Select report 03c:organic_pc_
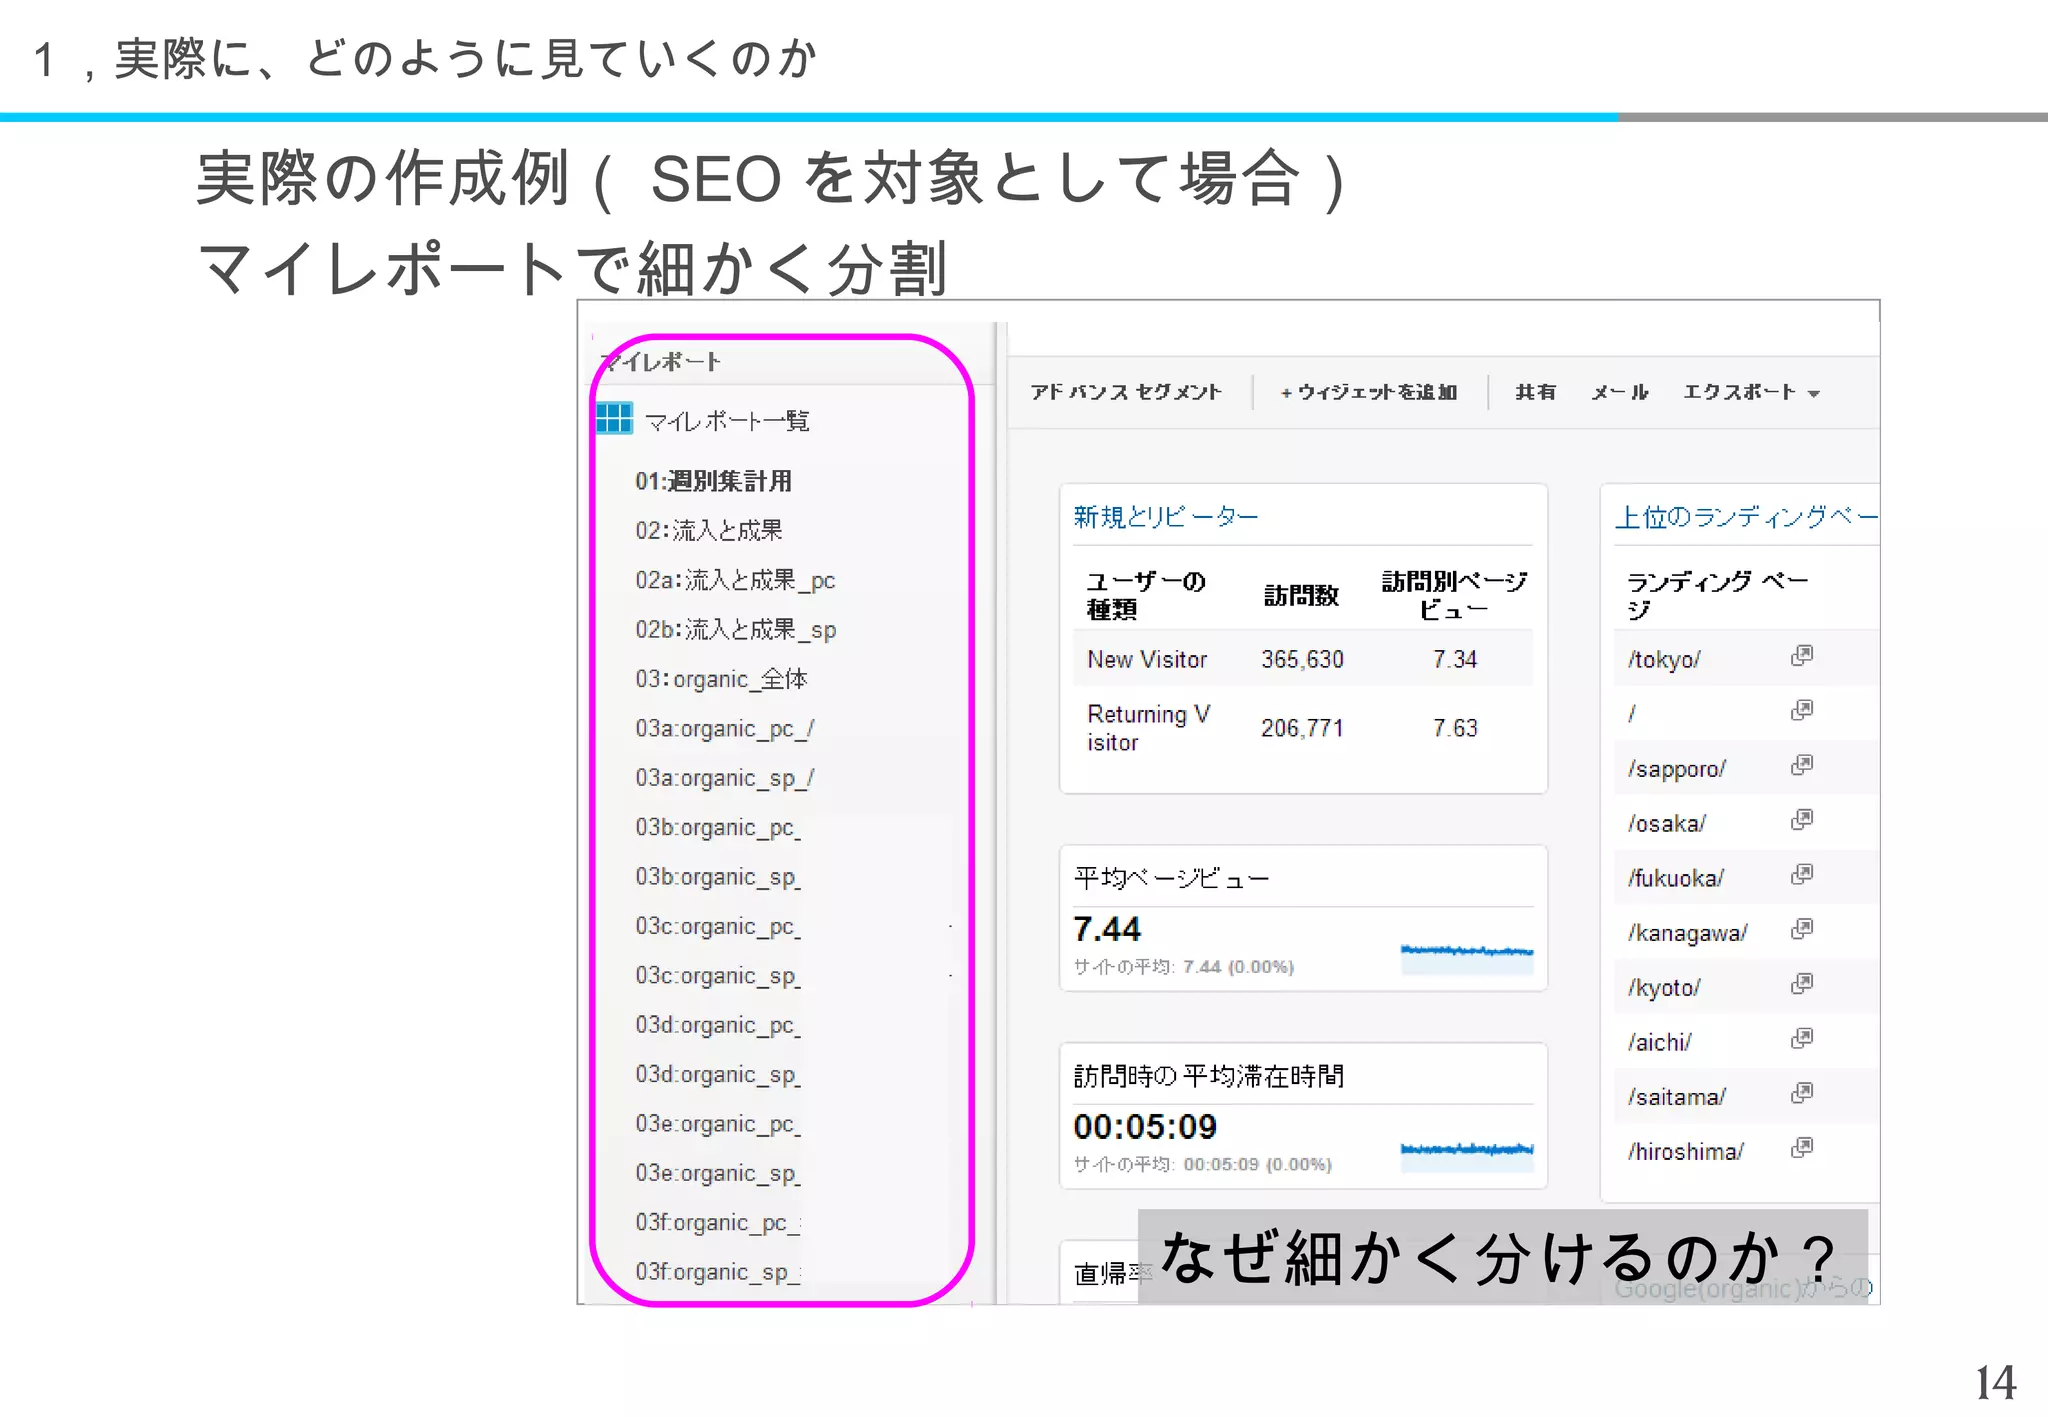Screen dimensions: 2048x1418 (x=718, y=926)
